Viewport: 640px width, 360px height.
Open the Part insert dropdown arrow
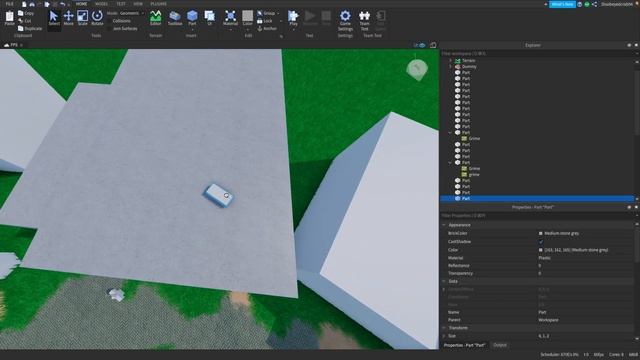[192, 29]
